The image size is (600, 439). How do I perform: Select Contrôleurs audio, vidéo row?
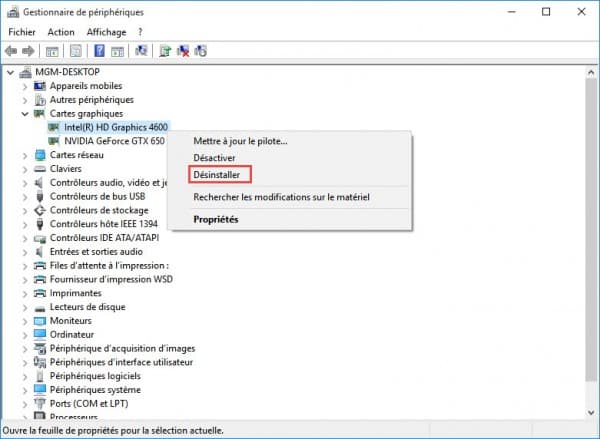coord(109,183)
